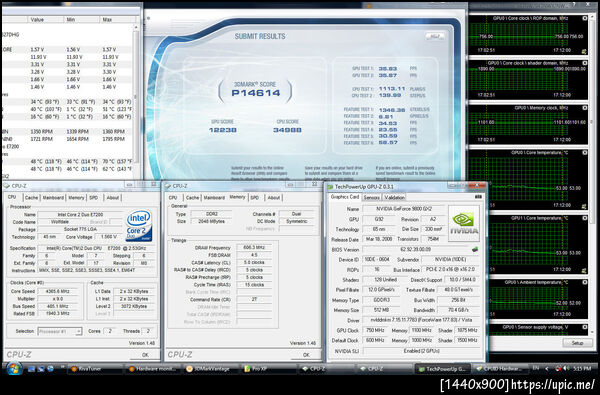Screen dimensions: 600x395
Task: Click the corner box icon of the GPU0 Memory clock graph
Action: click(585, 108)
